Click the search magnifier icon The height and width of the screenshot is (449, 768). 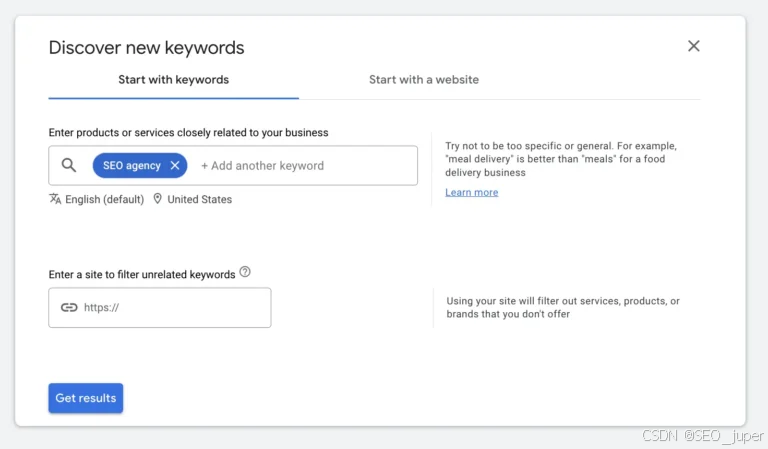click(69, 165)
